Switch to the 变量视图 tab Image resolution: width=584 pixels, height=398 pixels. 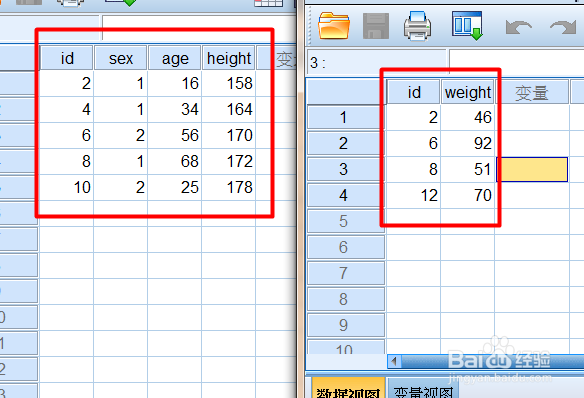423,389
